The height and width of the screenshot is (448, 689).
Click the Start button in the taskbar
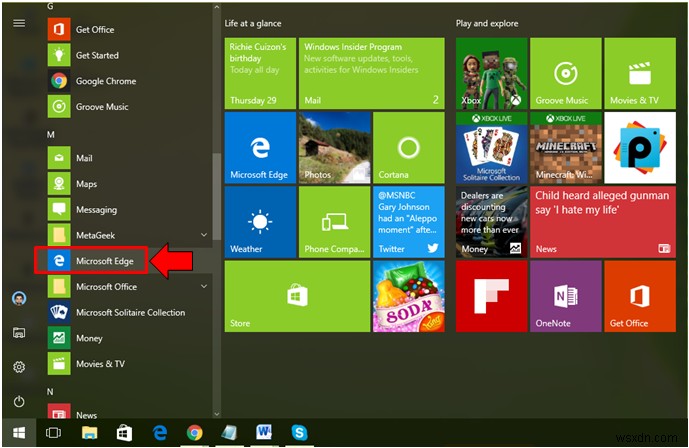pyautogui.click(x=19, y=433)
